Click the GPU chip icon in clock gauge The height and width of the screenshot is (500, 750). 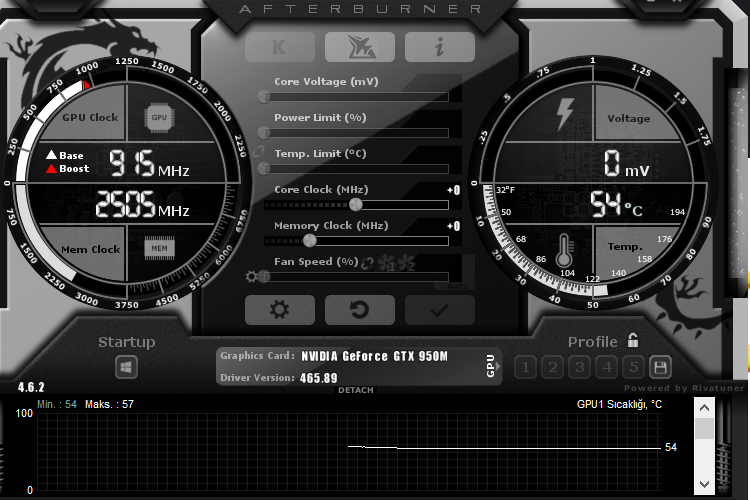(159, 118)
